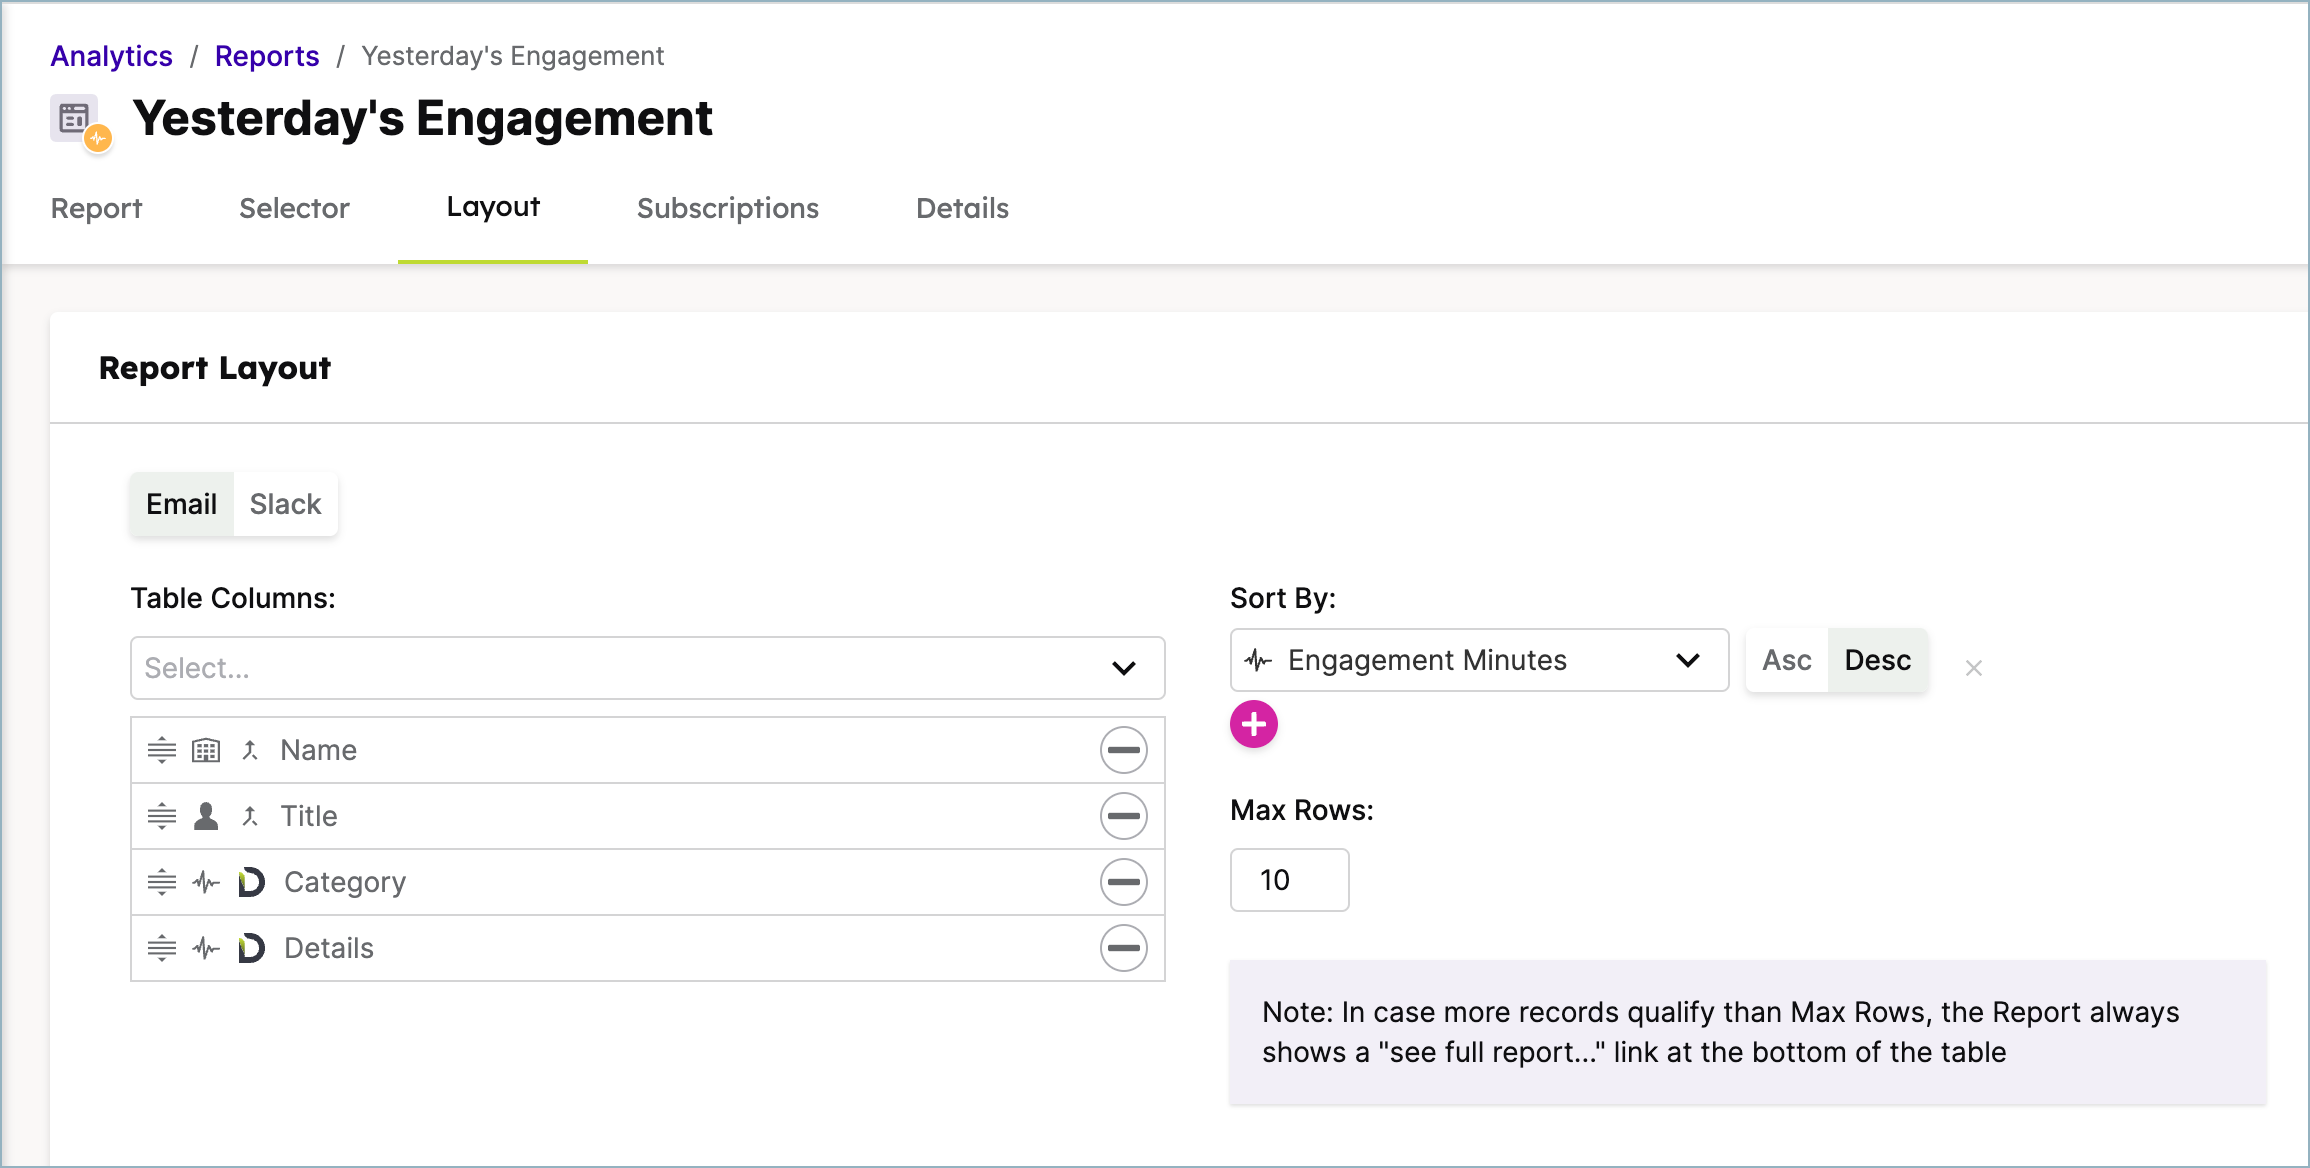Click the Max Rows note text
Viewport: 2310px width, 1168px height.
click(1720, 1032)
